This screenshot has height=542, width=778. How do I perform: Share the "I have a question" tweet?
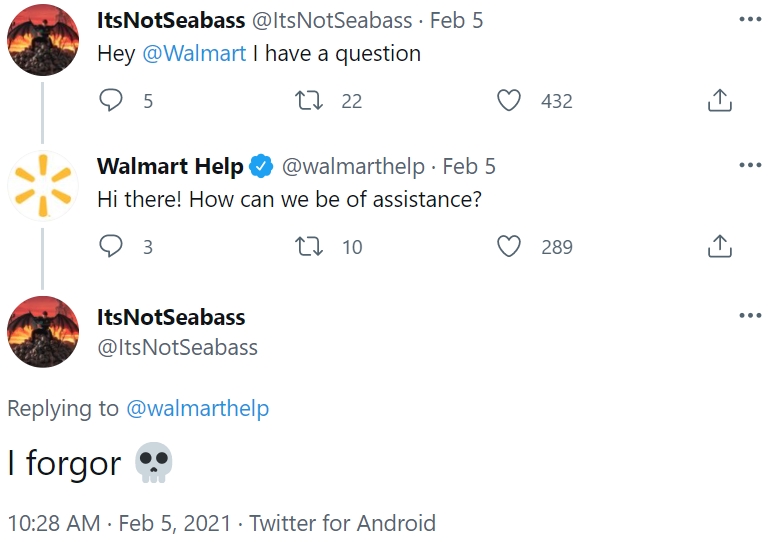(719, 100)
